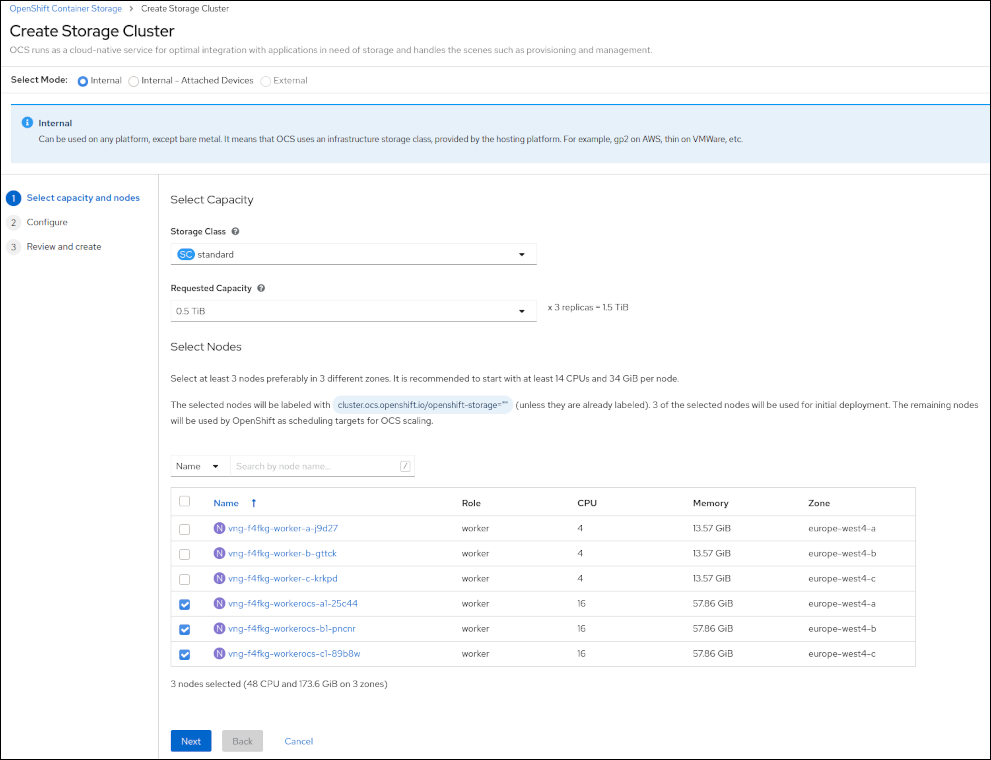Click the Next button
The image size is (991, 760).
(190, 741)
